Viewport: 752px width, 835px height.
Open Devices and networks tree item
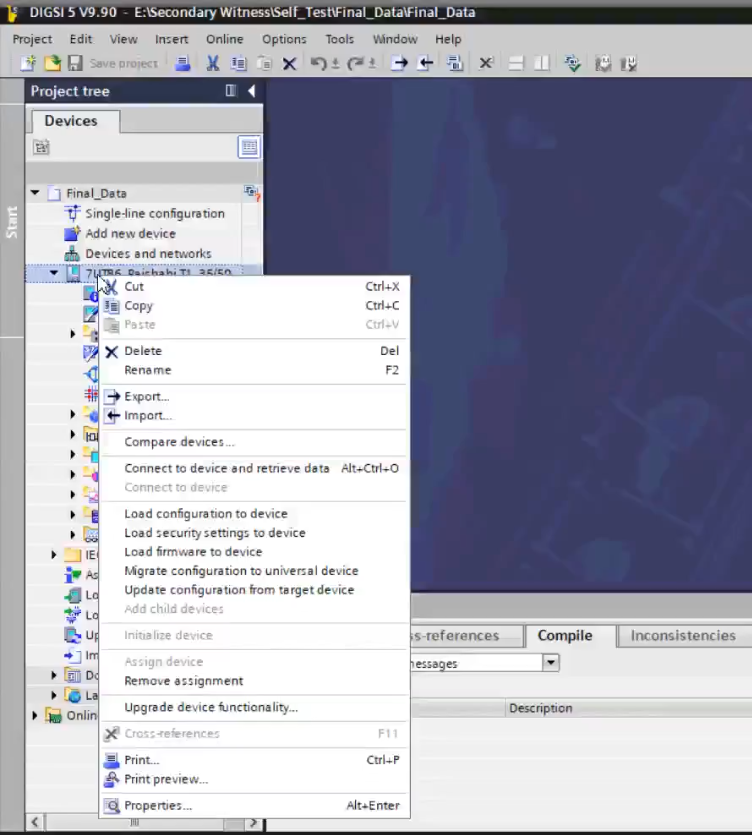point(148,254)
